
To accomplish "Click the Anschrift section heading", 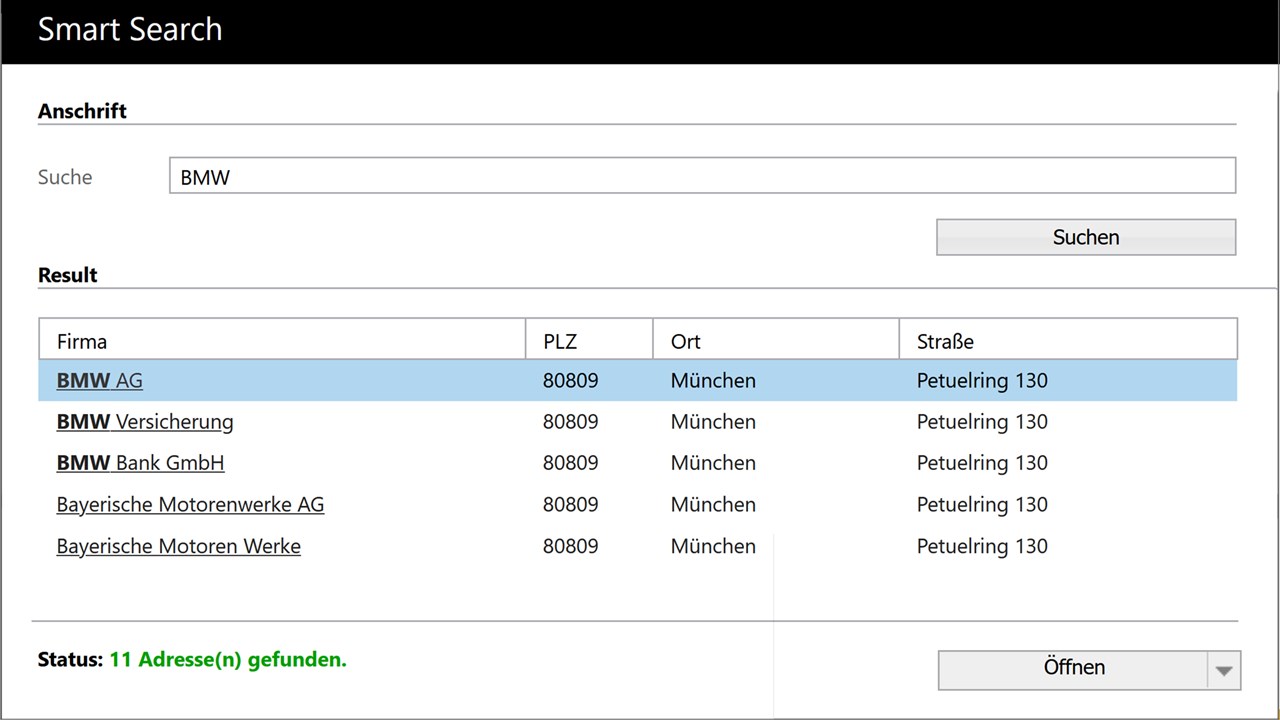I will click(82, 111).
